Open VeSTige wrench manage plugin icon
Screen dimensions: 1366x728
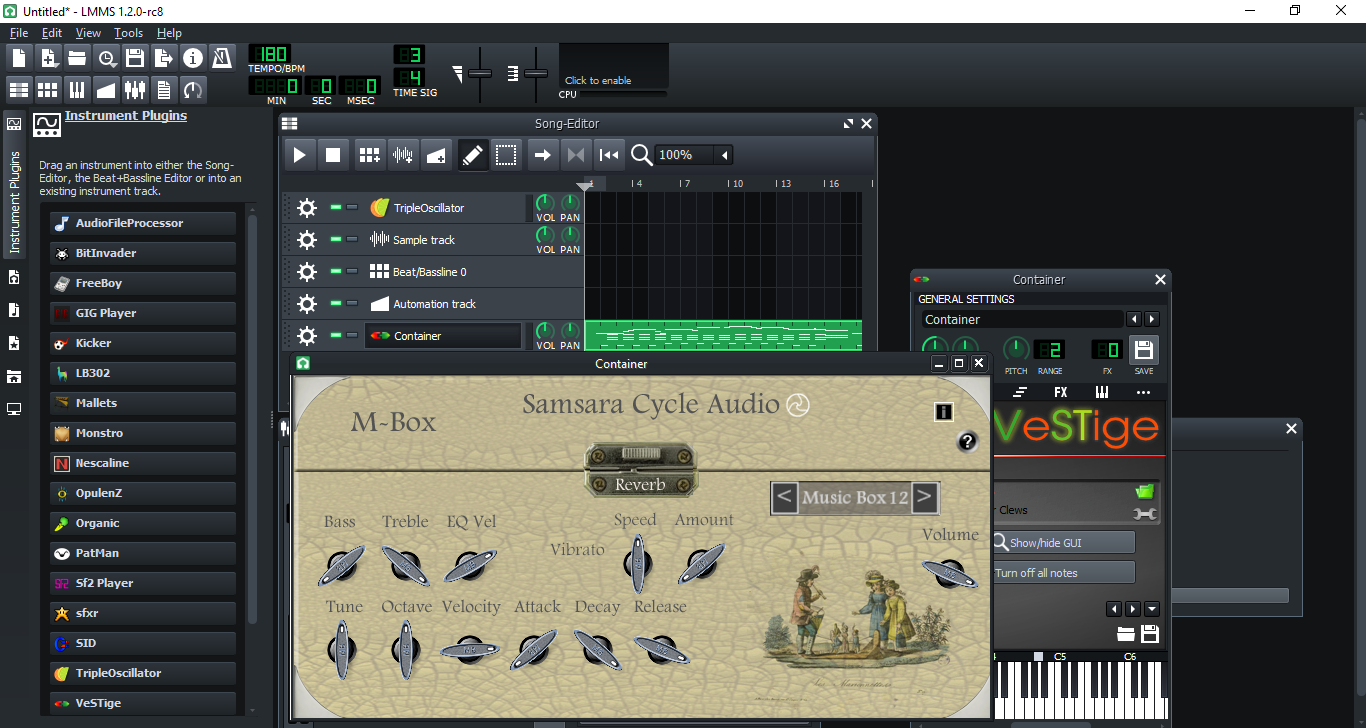tap(1145, 514)
